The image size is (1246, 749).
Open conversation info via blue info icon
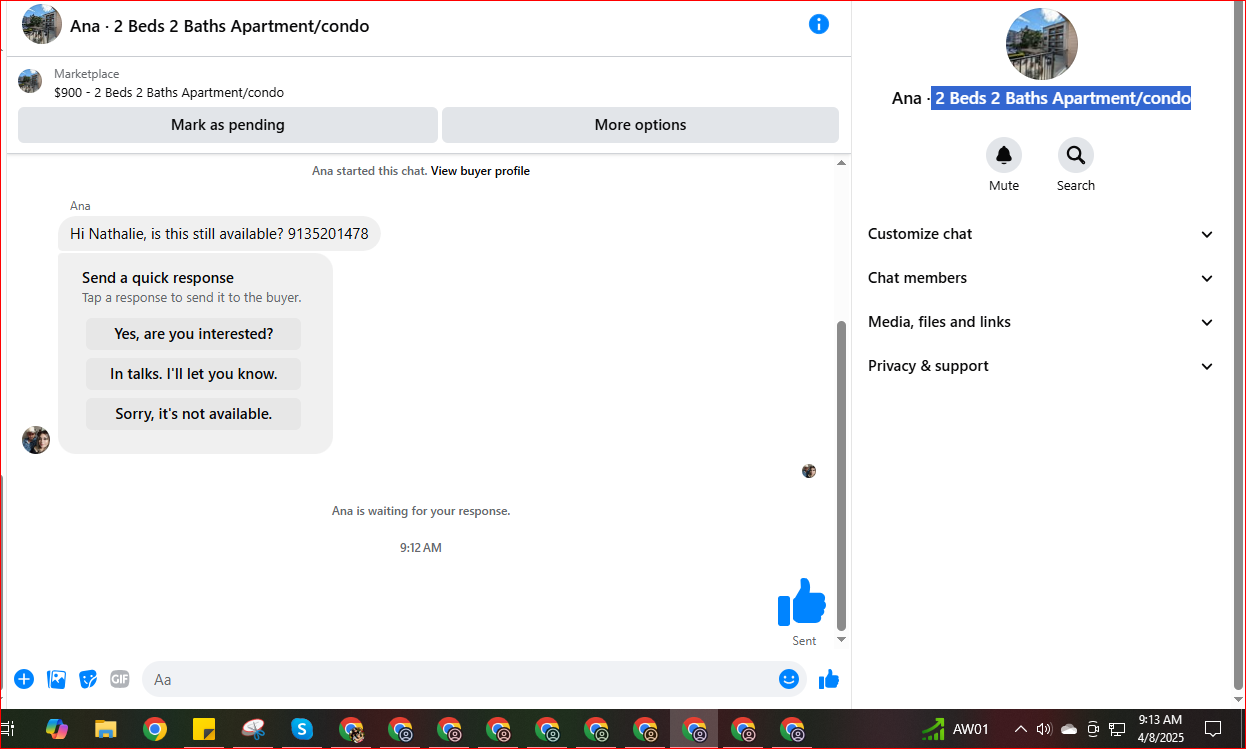(819, 24)
